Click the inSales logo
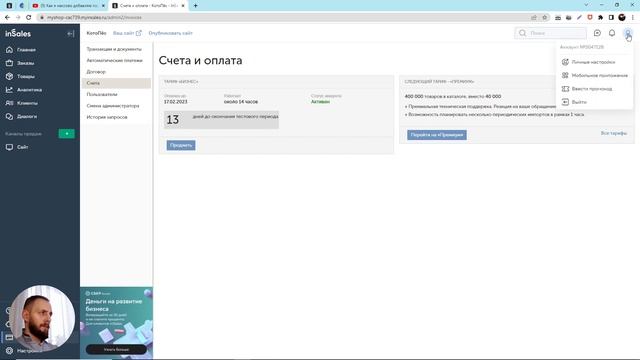The width and height of the screenshot is (640, 360). pos(18,33)
